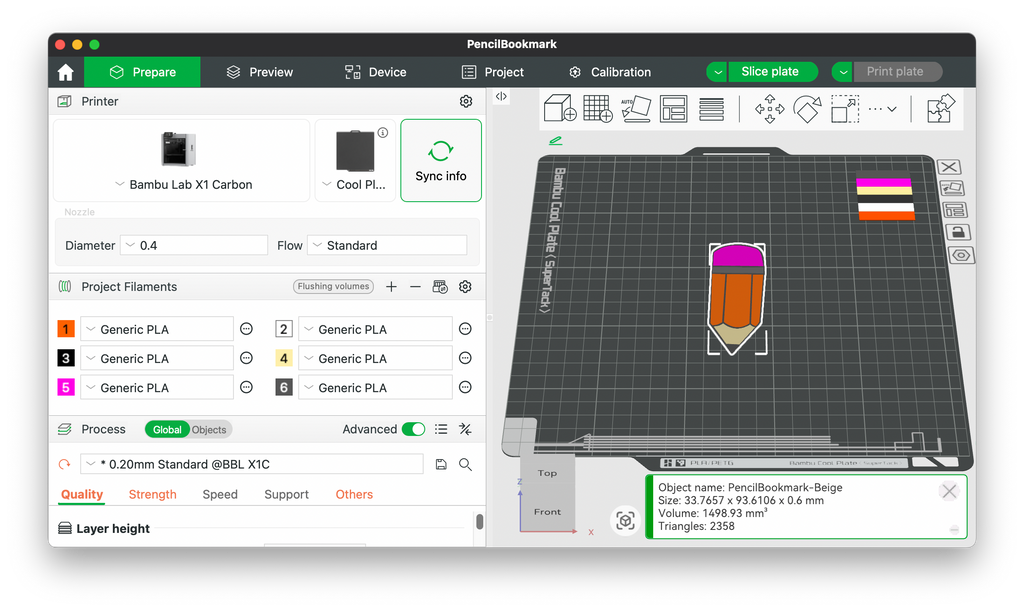1024x611 pixels.
Task: Click the Sync info button
Action: coord(441,161)
